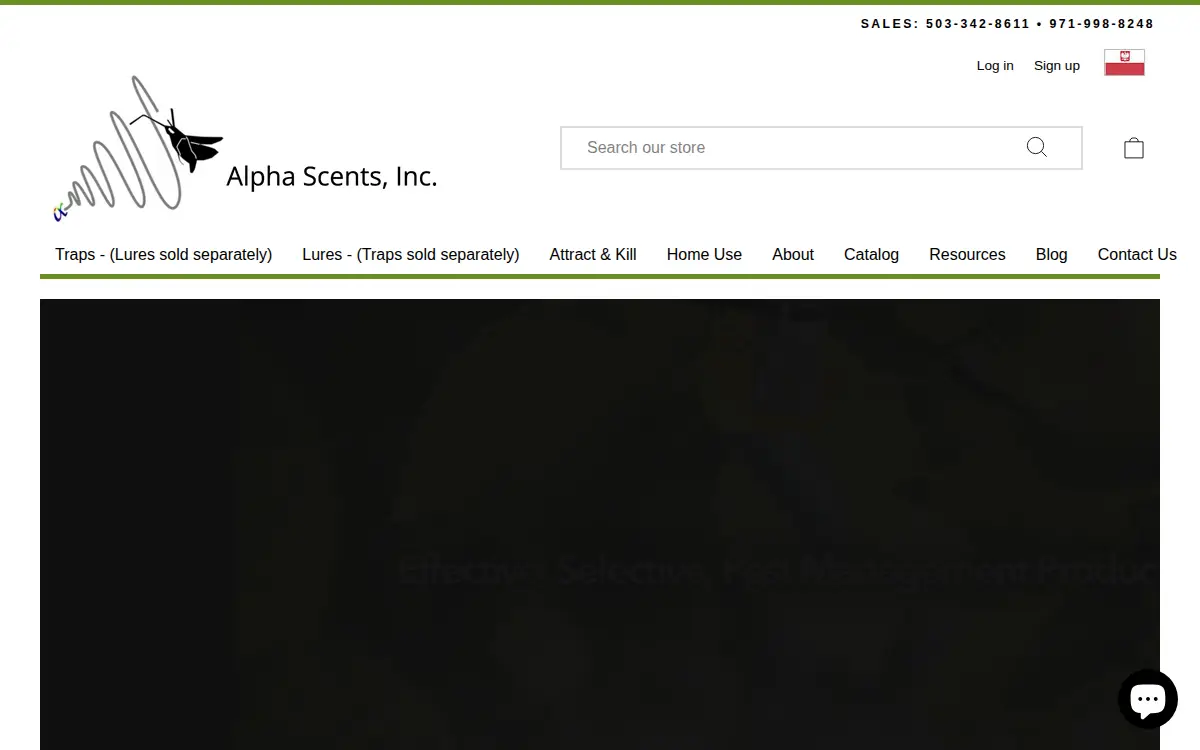Screen dimensions: 1200x750
Task: Click the sales number 503-342-8611
Action: click(977, 24)
